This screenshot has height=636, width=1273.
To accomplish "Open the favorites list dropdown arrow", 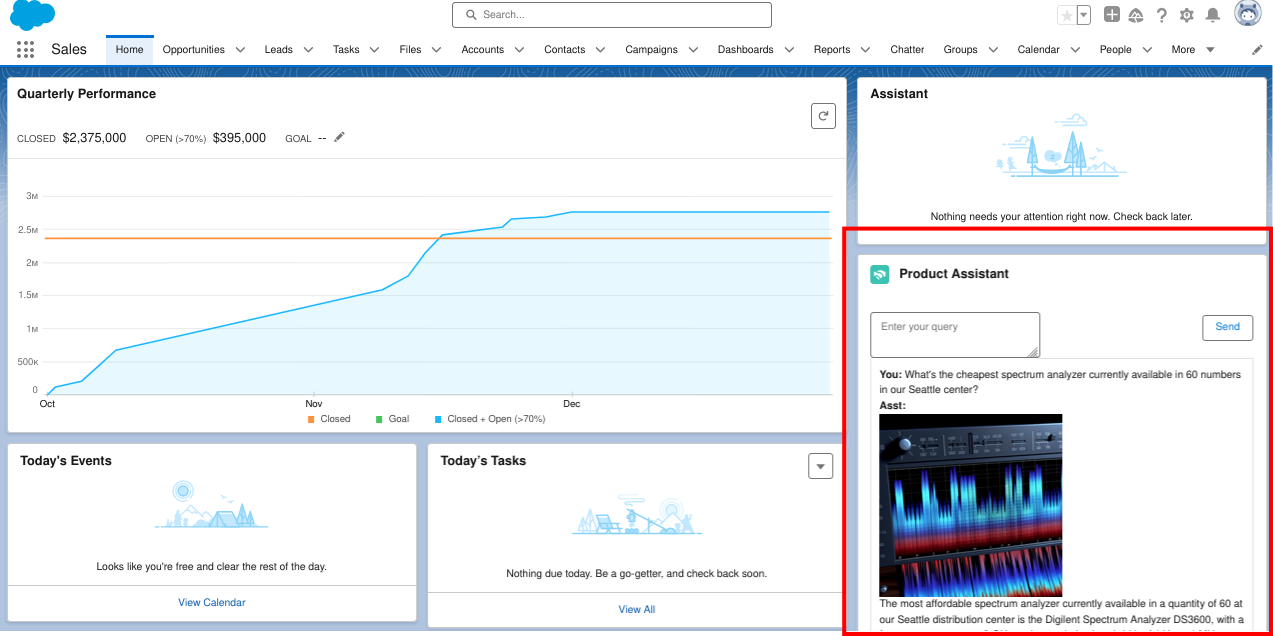I will tap(1083, 14).
